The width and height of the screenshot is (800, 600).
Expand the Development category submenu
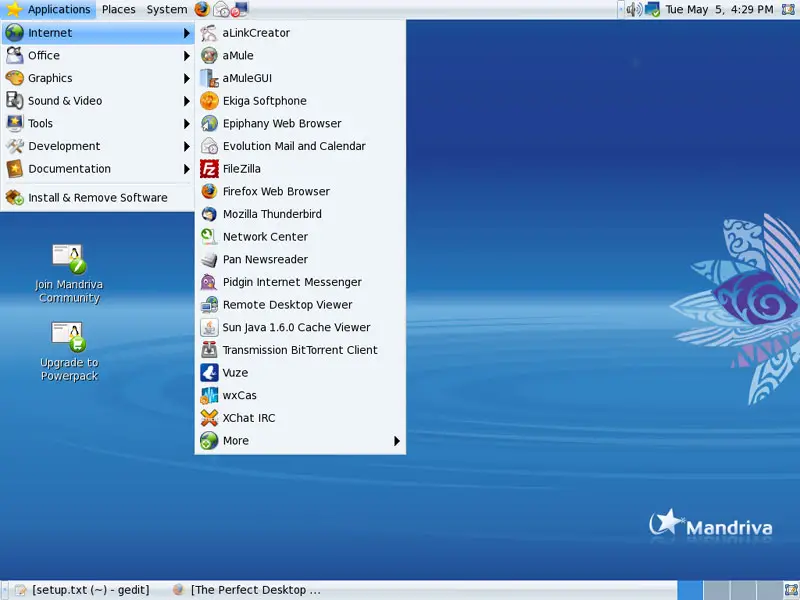pos(98,146)
